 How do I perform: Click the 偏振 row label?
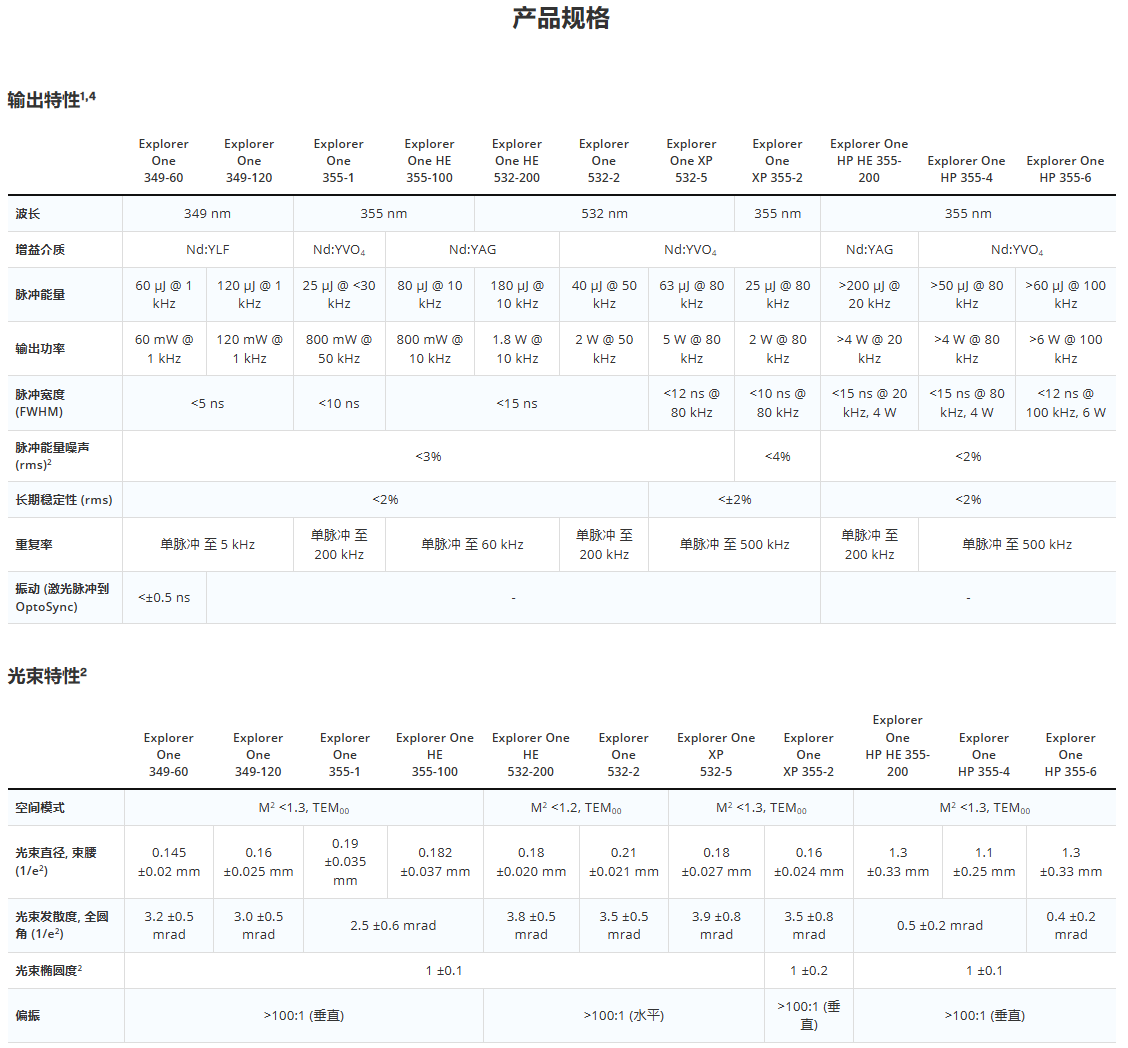click(x=28, y=1016)
